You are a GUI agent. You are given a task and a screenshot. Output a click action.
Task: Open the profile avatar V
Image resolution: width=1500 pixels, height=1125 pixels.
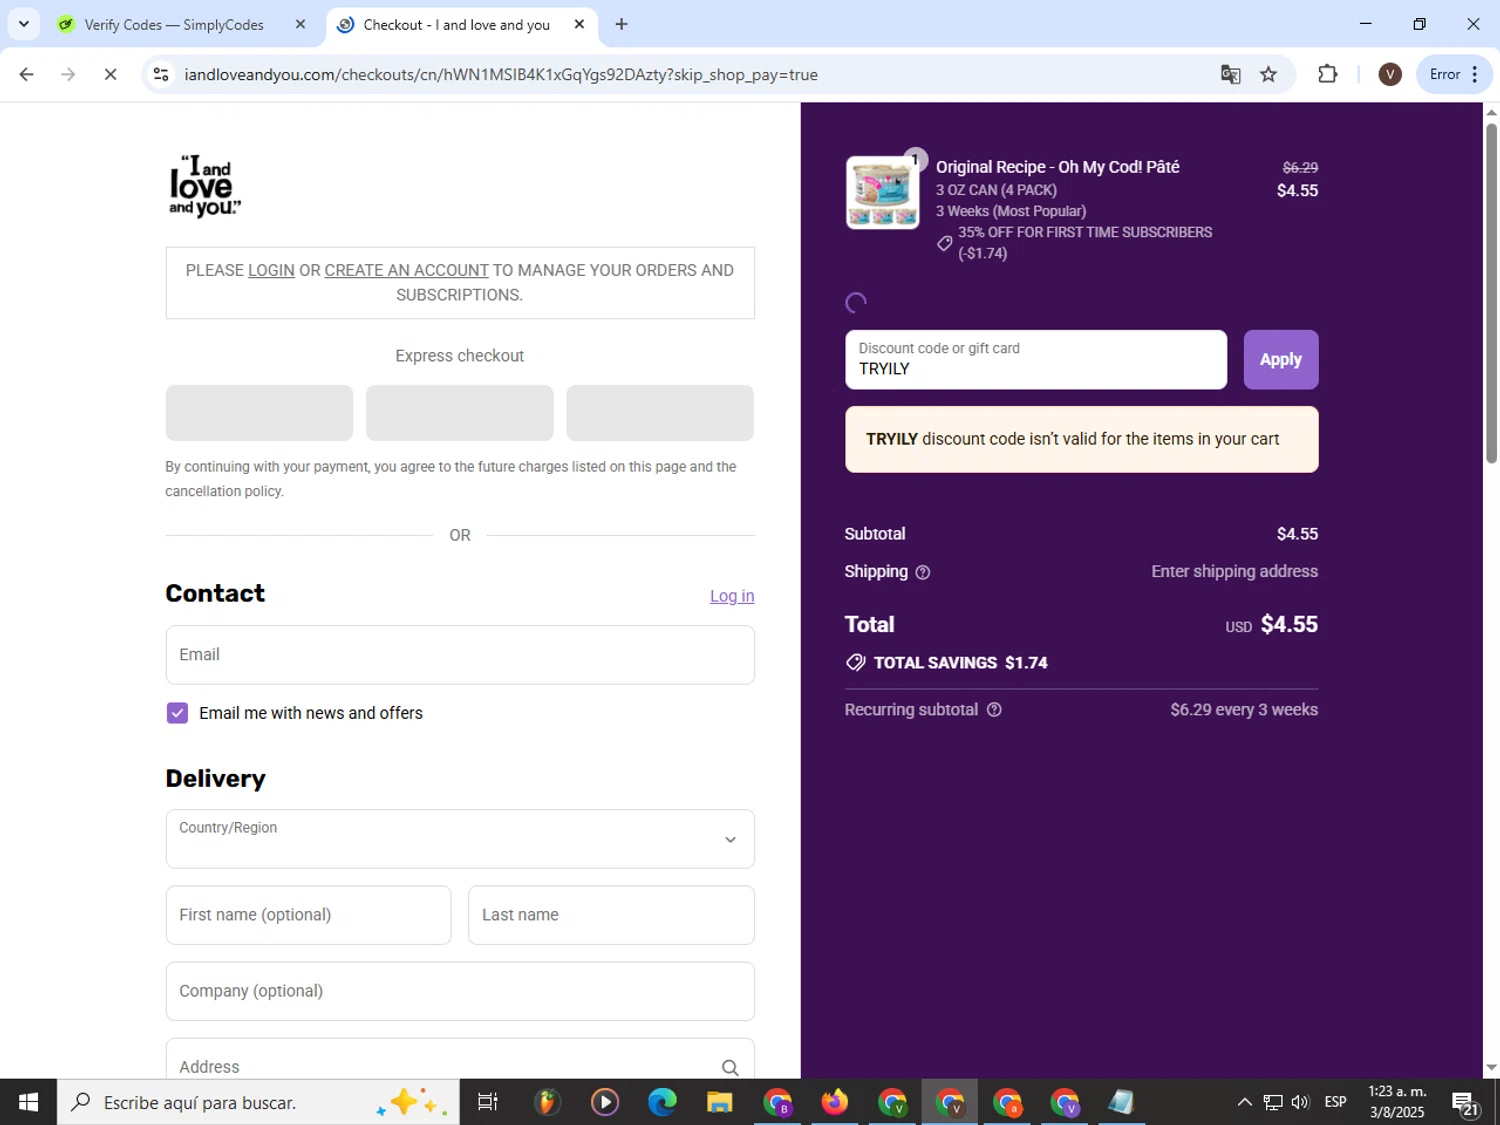[x=1389, y=74]
